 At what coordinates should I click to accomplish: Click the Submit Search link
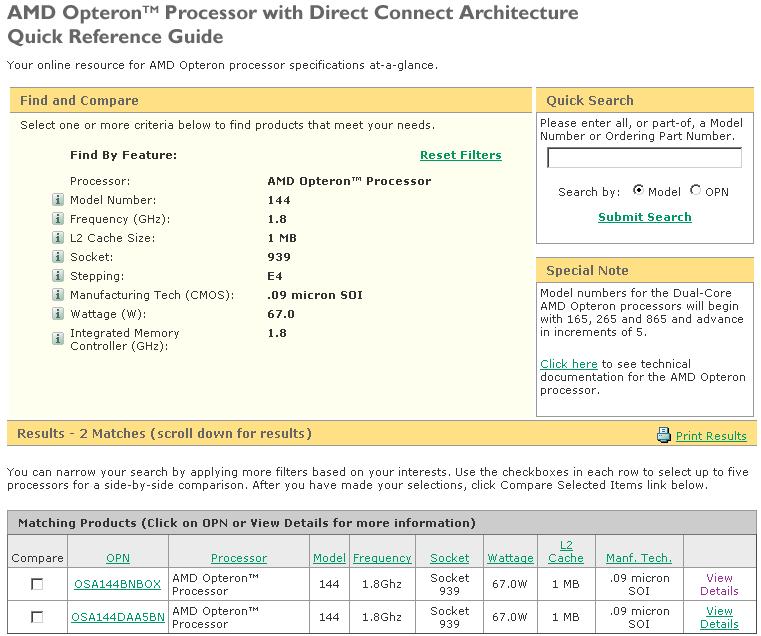click(645, 217)
